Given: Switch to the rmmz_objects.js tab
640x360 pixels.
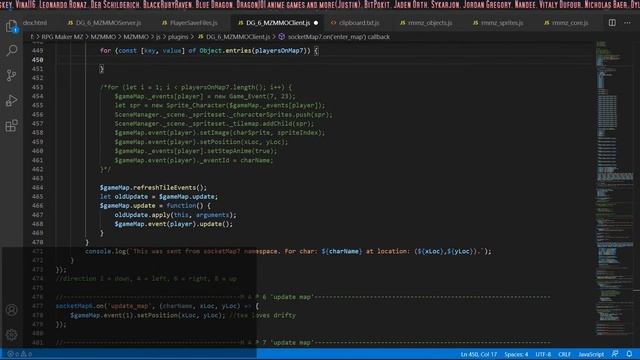Looking at the screenshot, I should (426, 23).
